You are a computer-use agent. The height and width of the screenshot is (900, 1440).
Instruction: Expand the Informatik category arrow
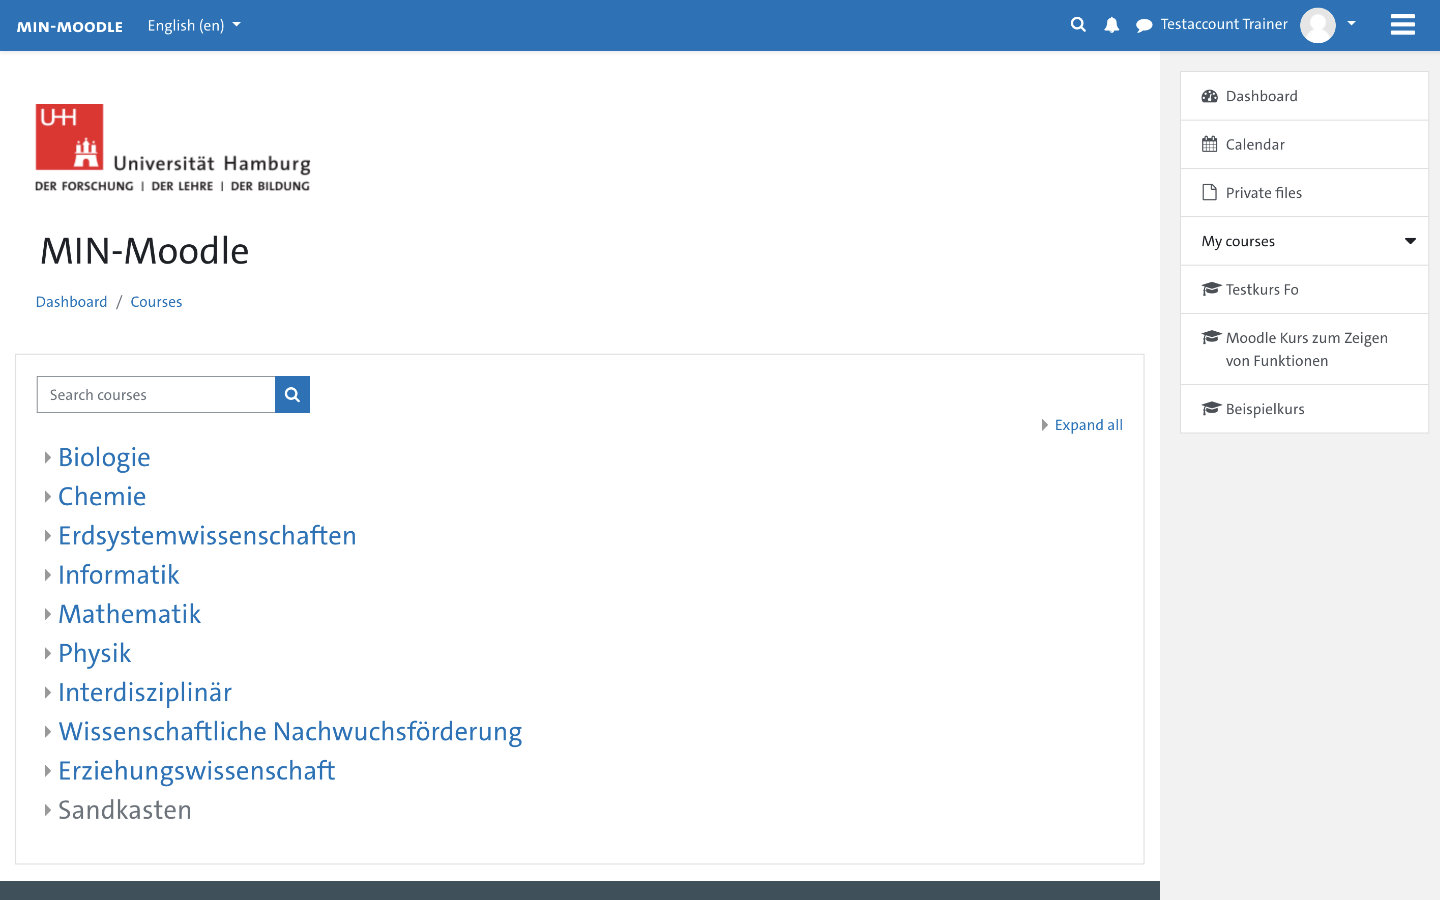click(47, 575)
